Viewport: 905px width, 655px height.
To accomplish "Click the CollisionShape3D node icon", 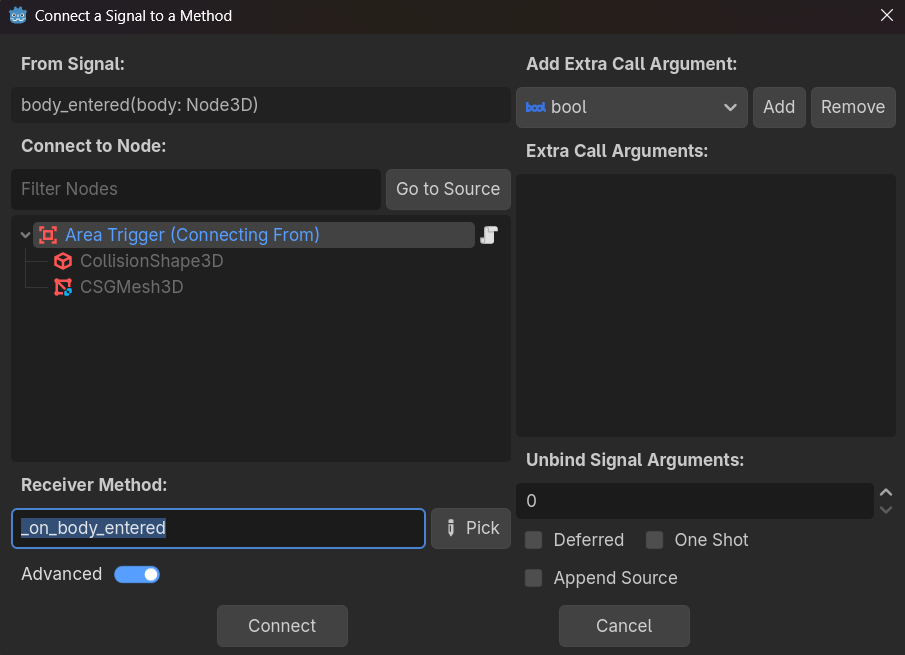I will tap(63, 261).
